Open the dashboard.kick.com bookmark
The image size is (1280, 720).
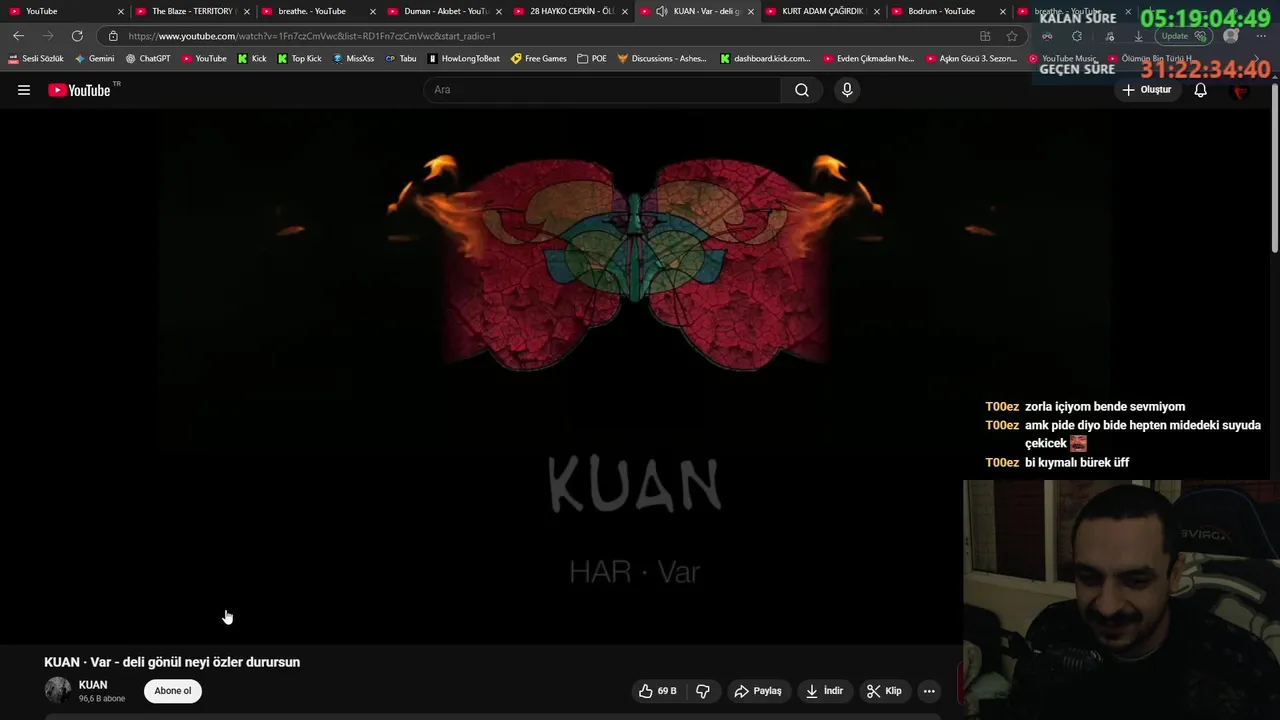(766, 59)
